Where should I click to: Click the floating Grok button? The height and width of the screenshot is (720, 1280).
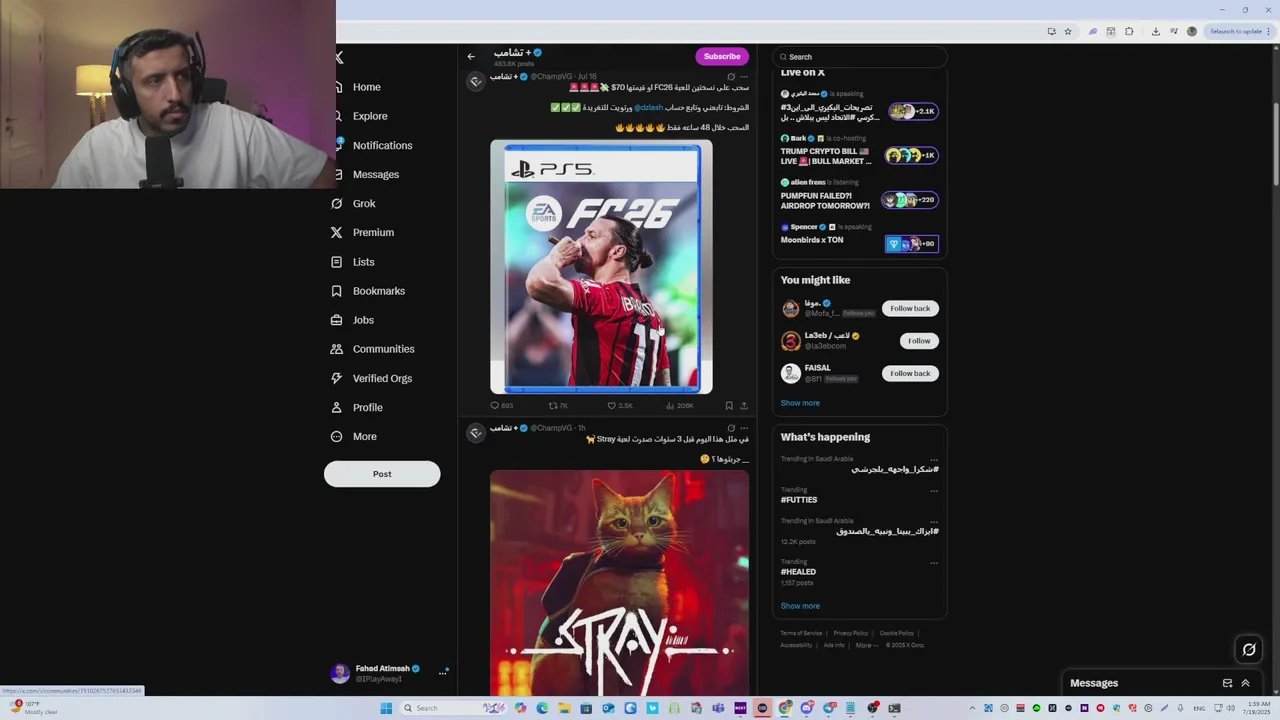point(1249,650)
